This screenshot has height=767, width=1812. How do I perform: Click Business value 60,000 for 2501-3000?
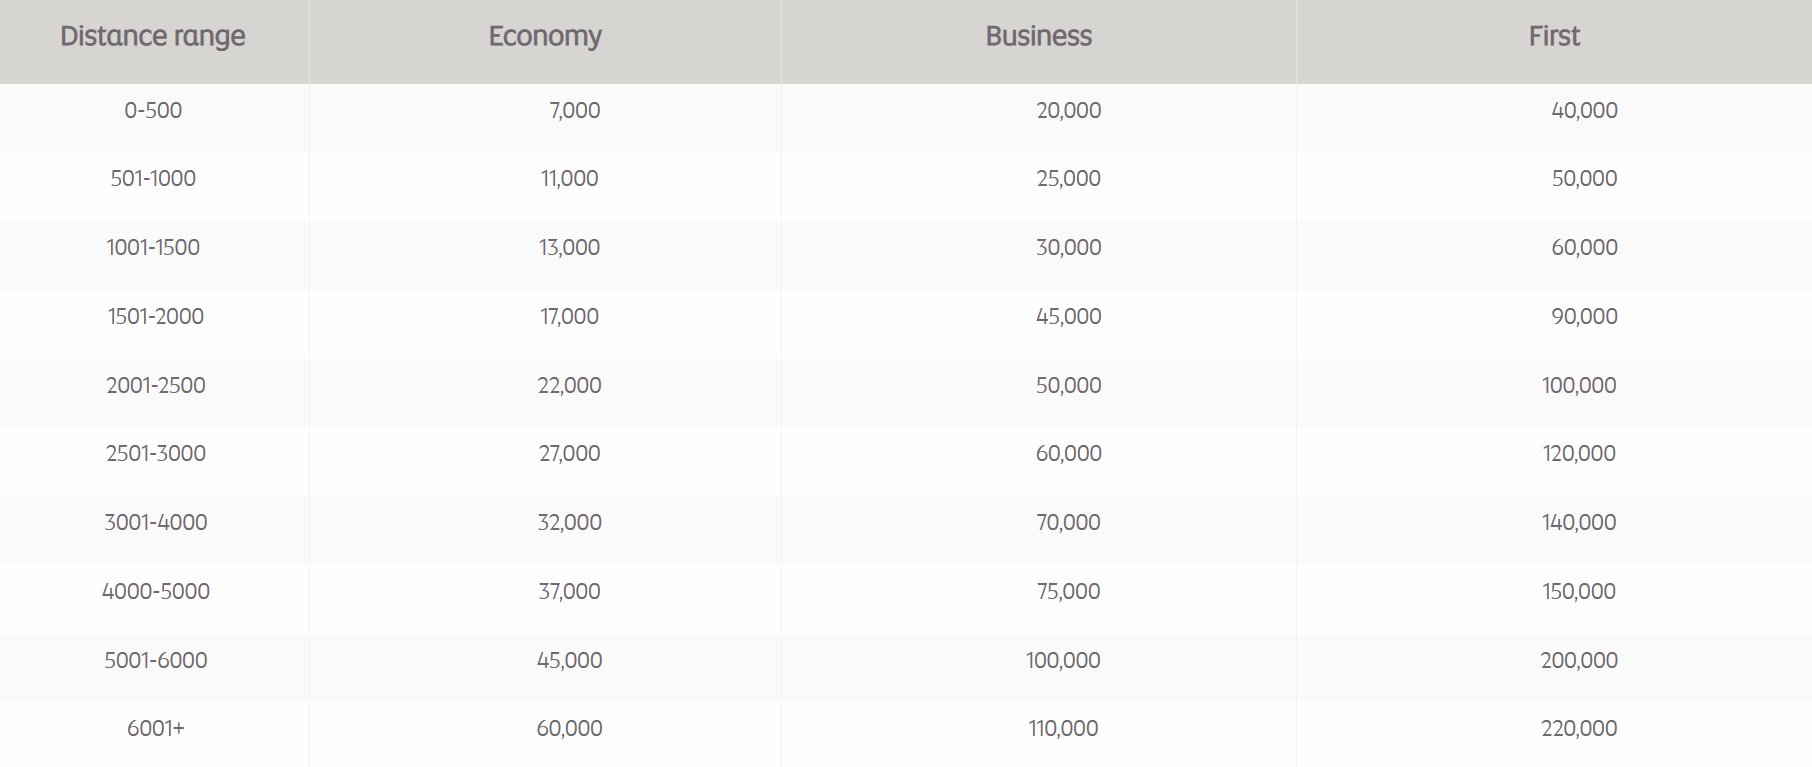(x=1068, y=453)
